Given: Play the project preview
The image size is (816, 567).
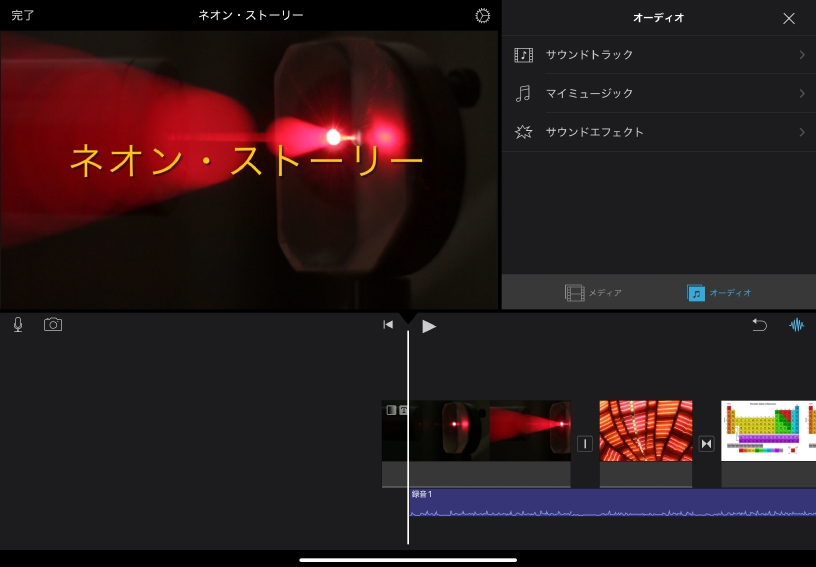Looking at the screenshot, I should pos(429,325).
